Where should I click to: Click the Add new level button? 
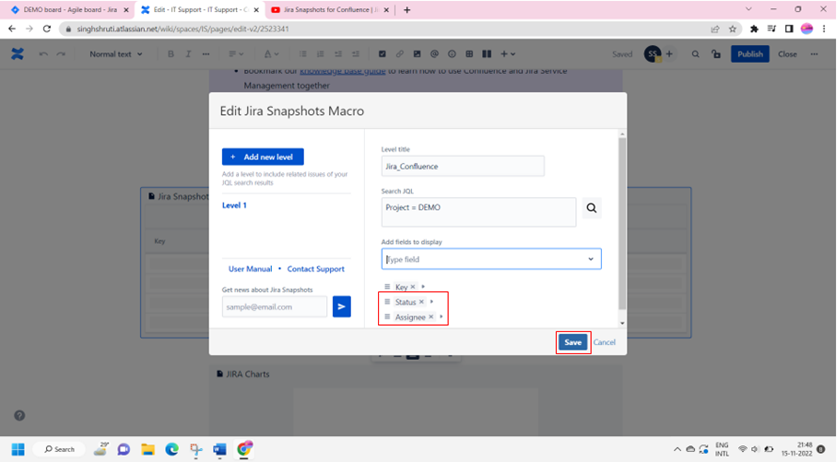(x=263, y=156)
